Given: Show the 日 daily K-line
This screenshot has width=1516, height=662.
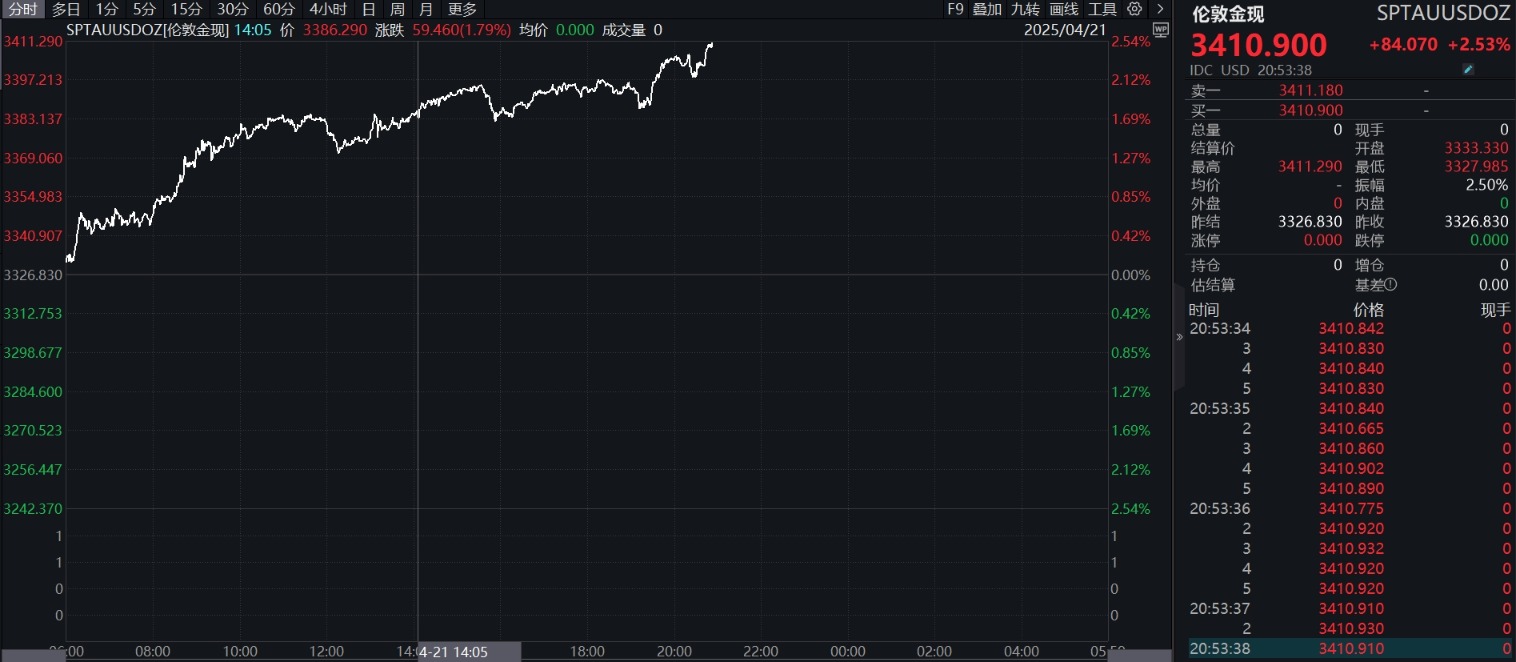Looking at the screenshot, I should [x=368, y=9].
